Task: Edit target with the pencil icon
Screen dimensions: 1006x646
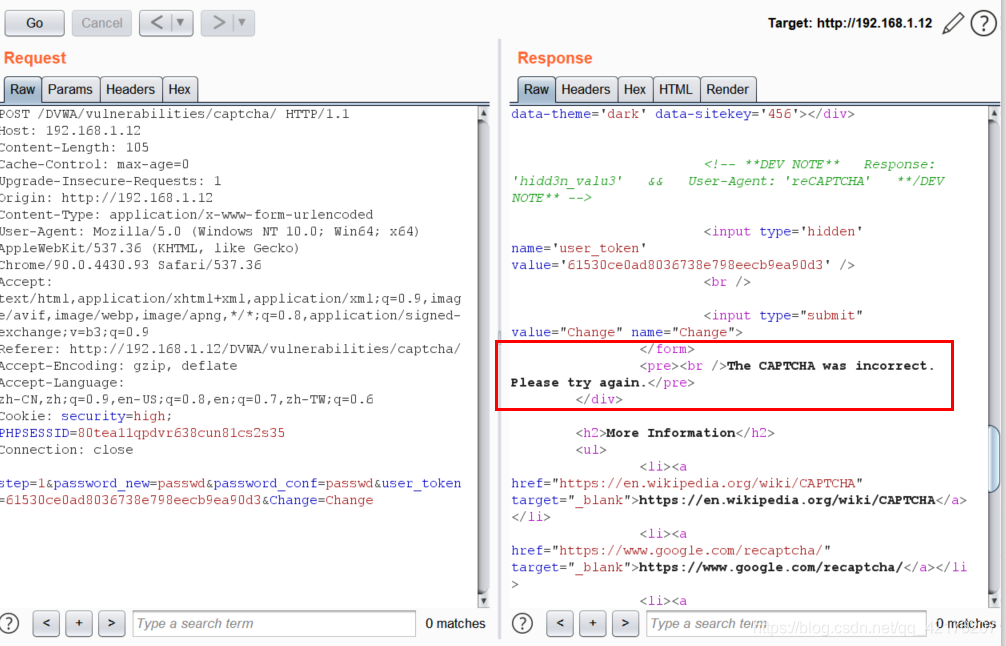Action: point(953,24)
